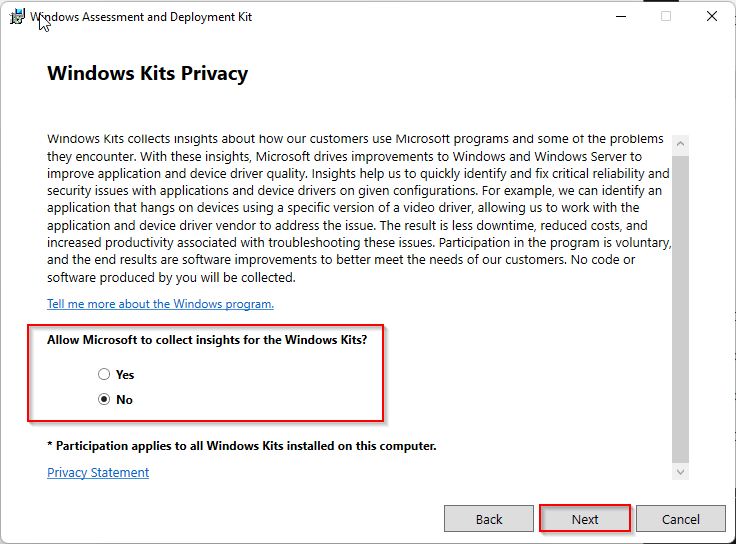Click the 'Windows Kits Privacy' heading
Image resolution: width=736 pixels, height=544 pixels.
147,74
